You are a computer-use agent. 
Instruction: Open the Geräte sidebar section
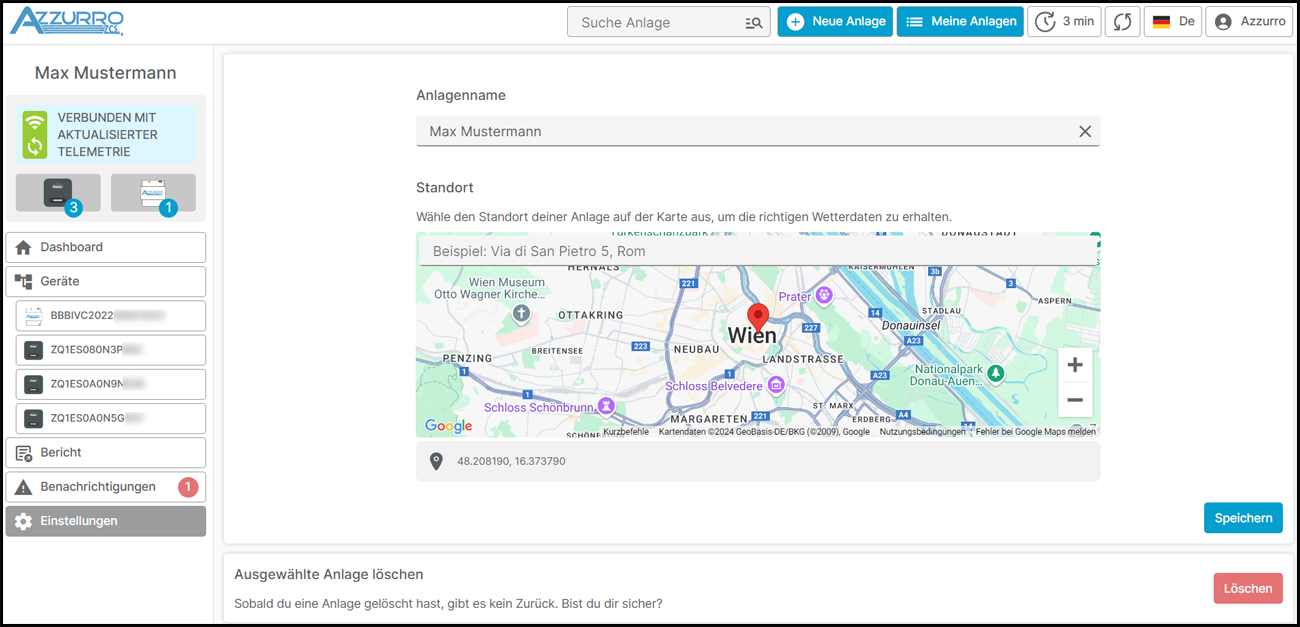point(106,281)
